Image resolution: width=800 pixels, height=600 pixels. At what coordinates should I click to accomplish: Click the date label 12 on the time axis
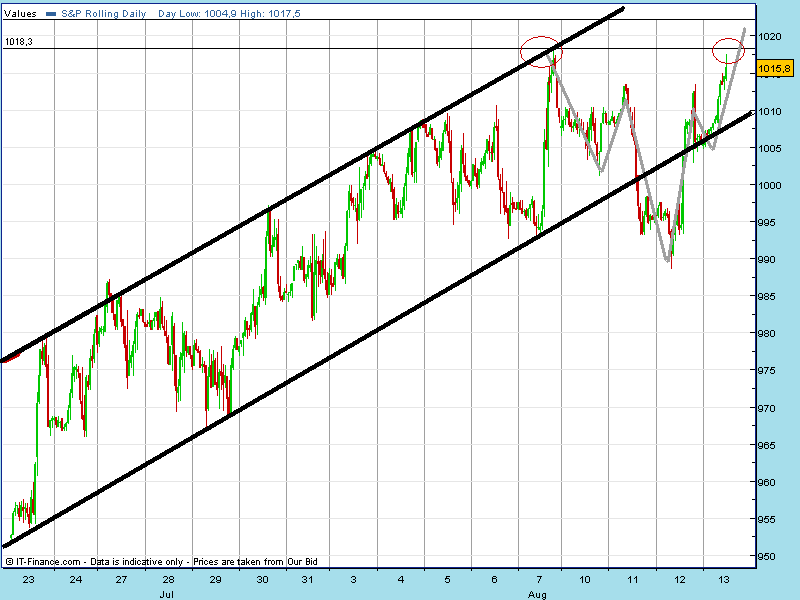pos(680,580)
